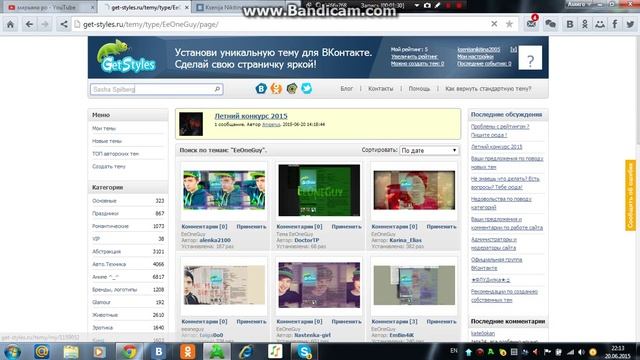This screenshot has width=640, height=360.
Task: Stop page loading with the X icon
Action: pos(494,24)
